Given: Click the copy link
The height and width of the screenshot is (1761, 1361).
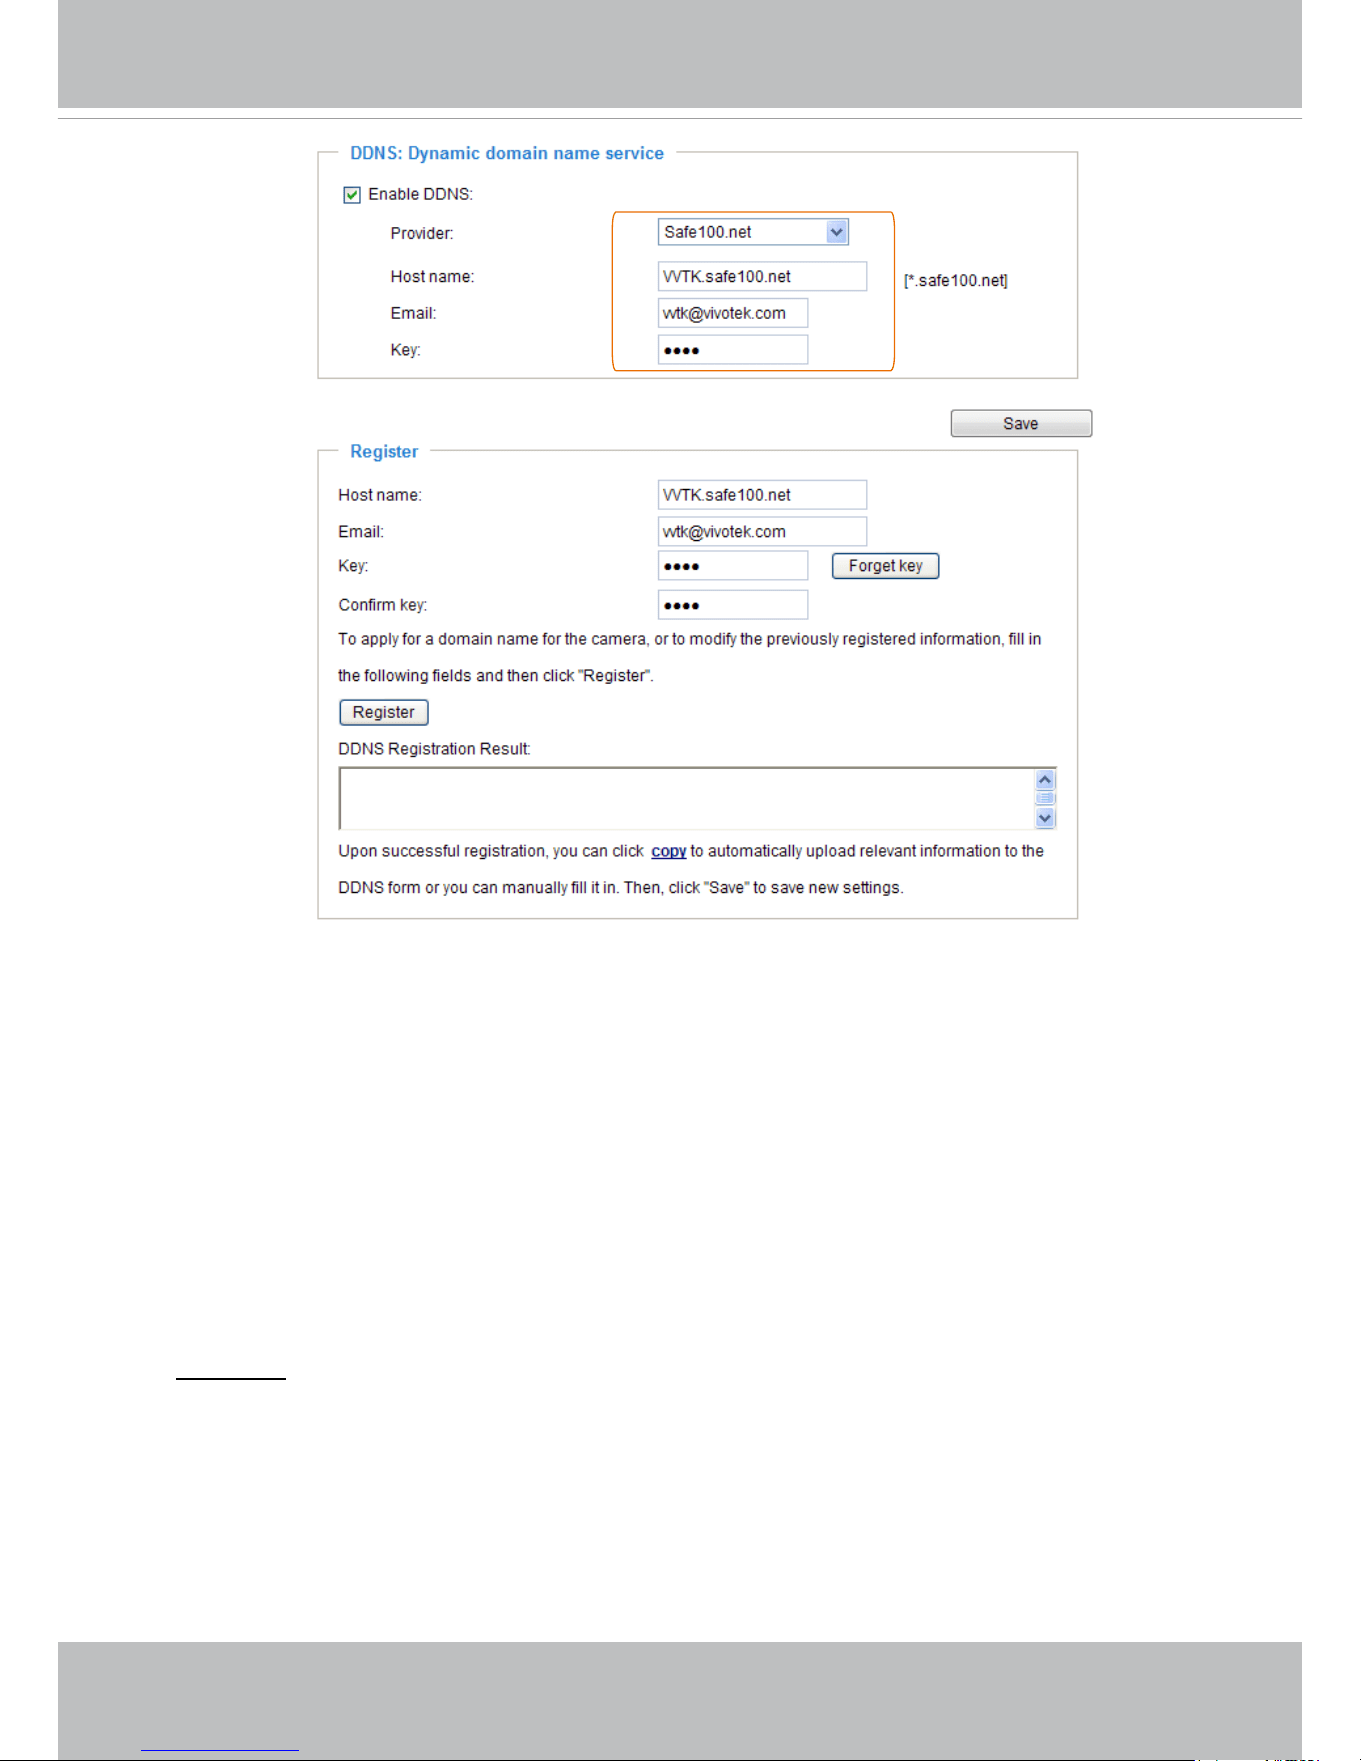Looking at the screenshot, I should [x=669, y=851].
